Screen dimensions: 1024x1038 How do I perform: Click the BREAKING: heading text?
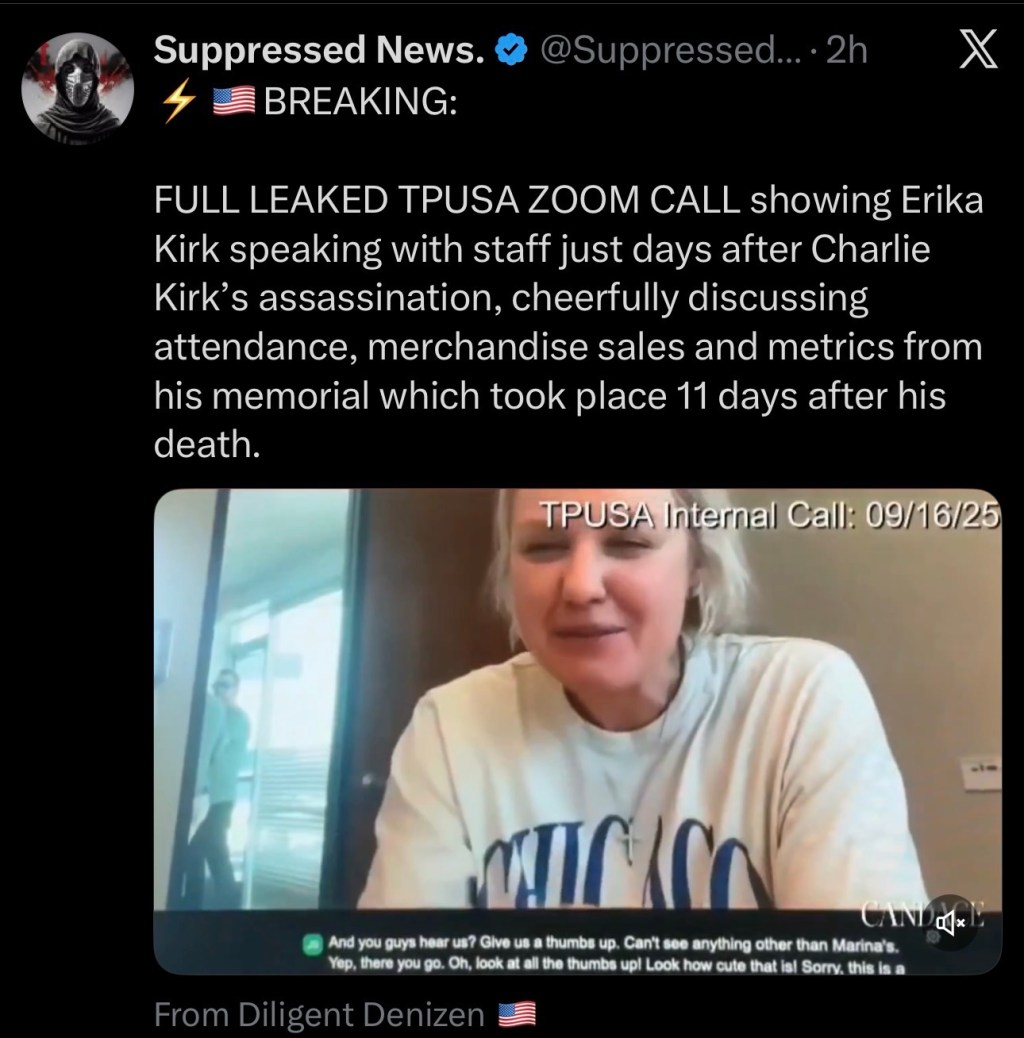tap(361, 101)
